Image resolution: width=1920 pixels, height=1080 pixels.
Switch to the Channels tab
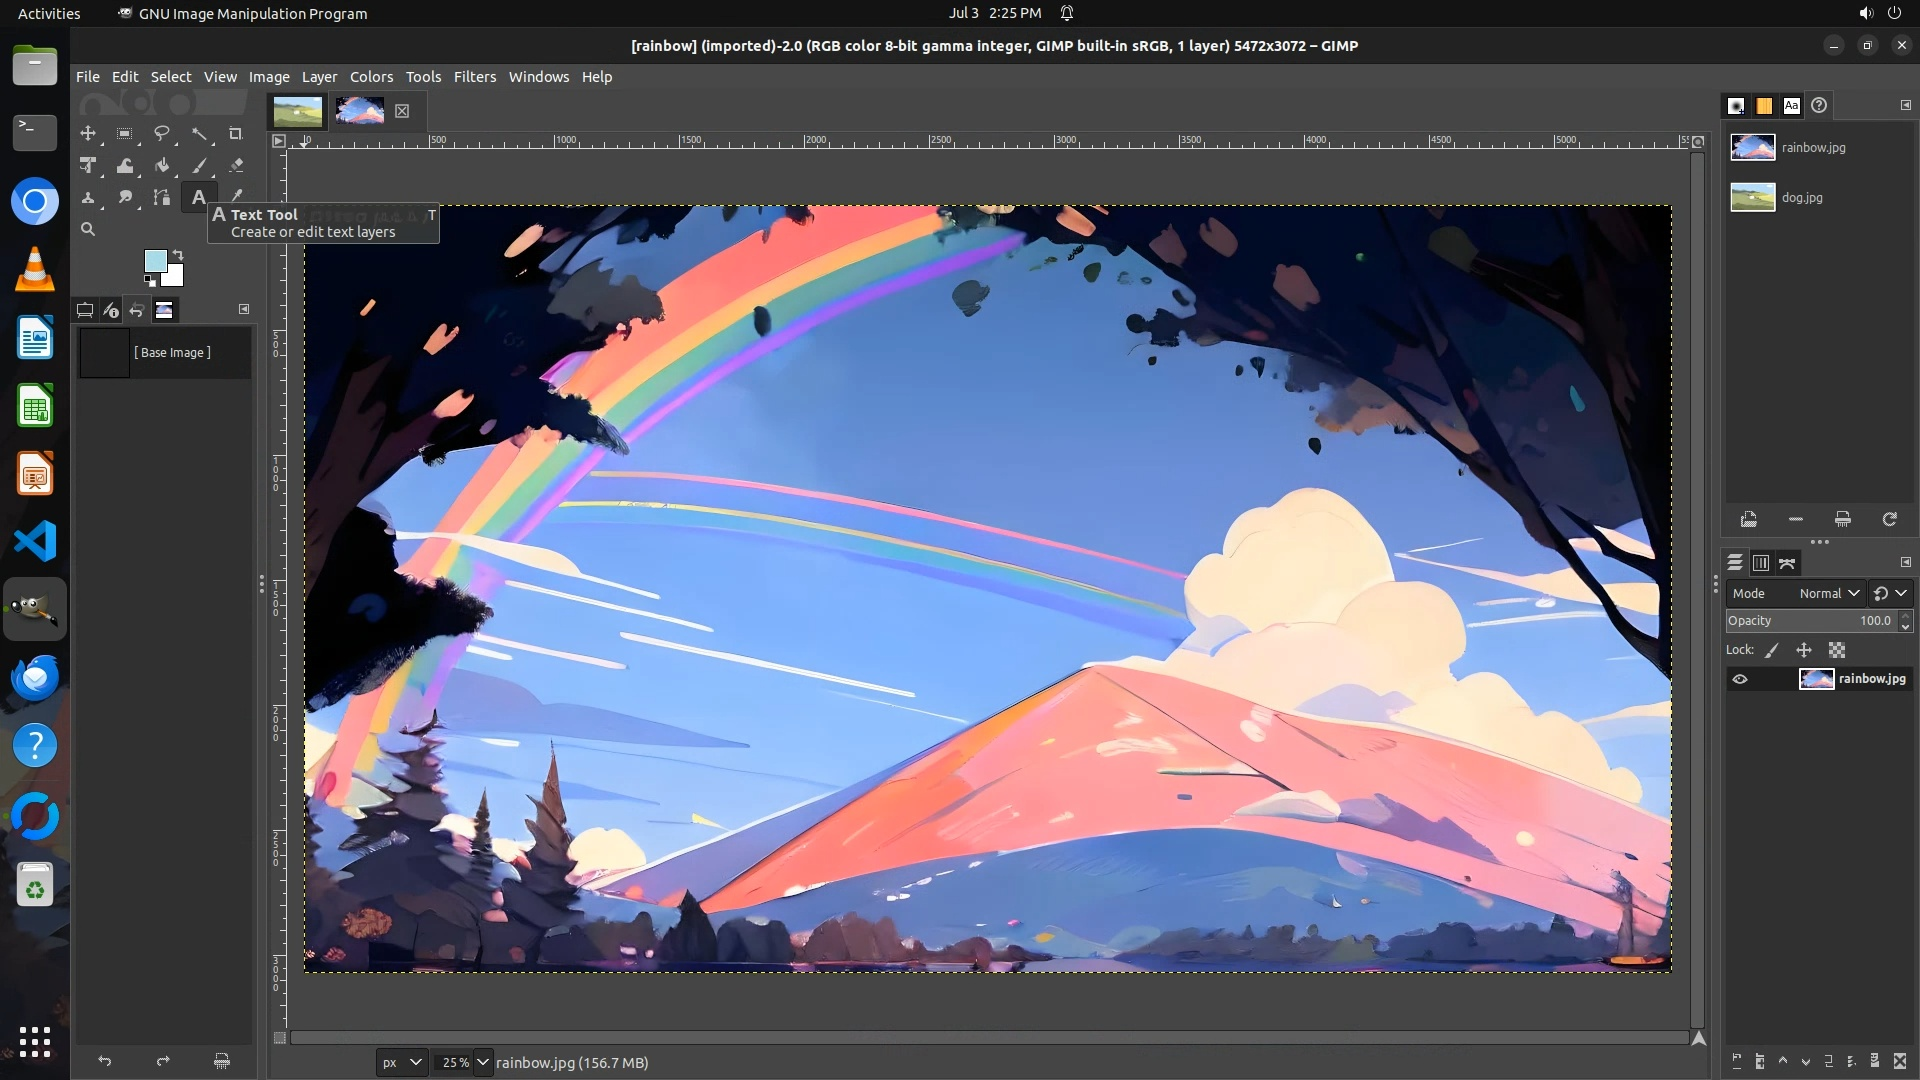[1761, 563]
